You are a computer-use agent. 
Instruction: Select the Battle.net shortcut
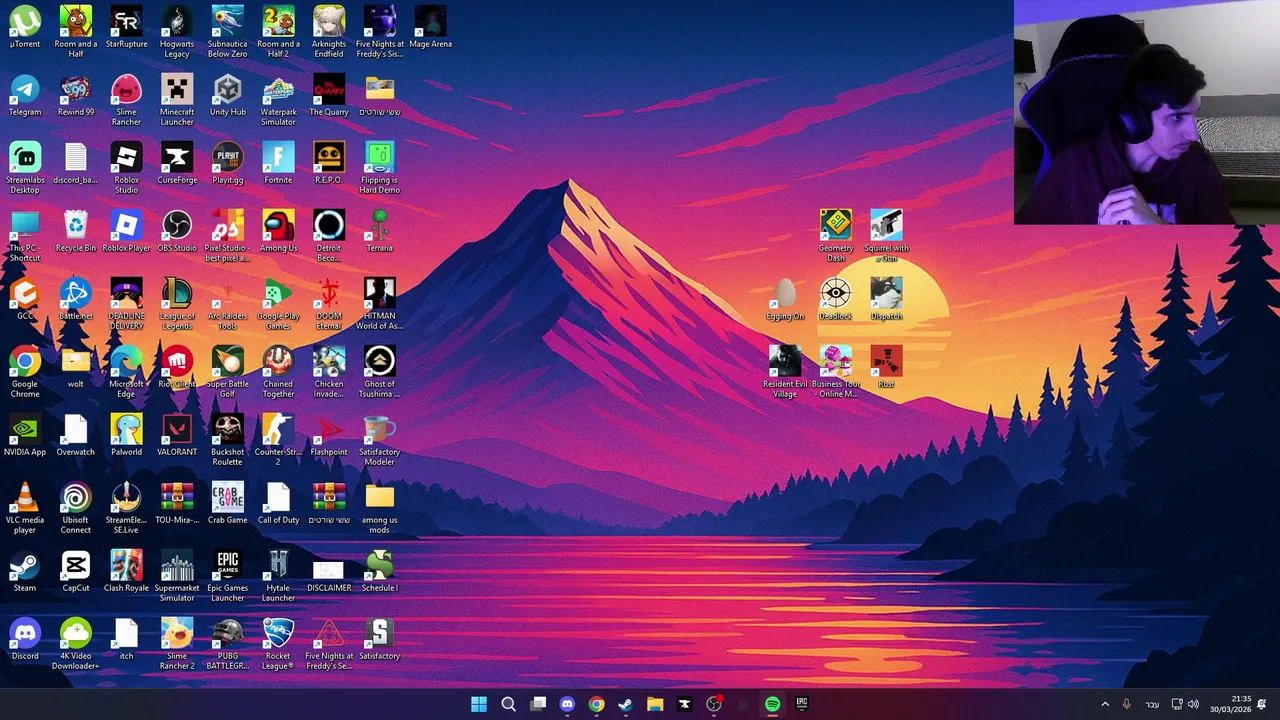[x=76, y=300]
